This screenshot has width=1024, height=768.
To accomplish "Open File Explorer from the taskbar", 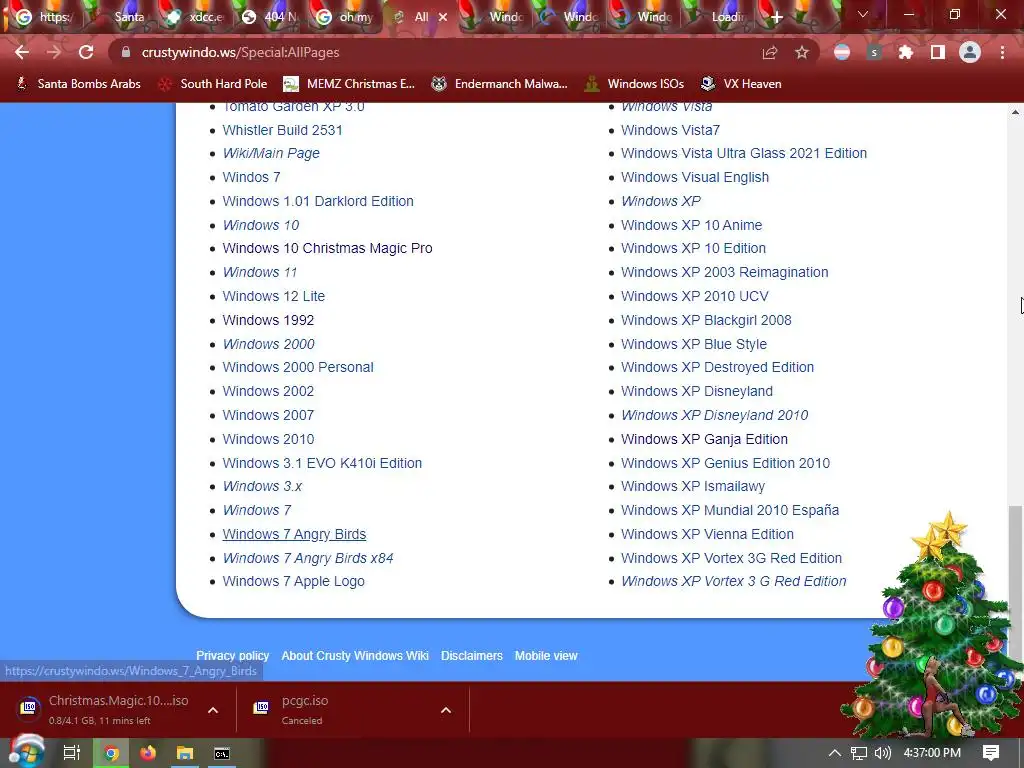I will click(185, 753).
